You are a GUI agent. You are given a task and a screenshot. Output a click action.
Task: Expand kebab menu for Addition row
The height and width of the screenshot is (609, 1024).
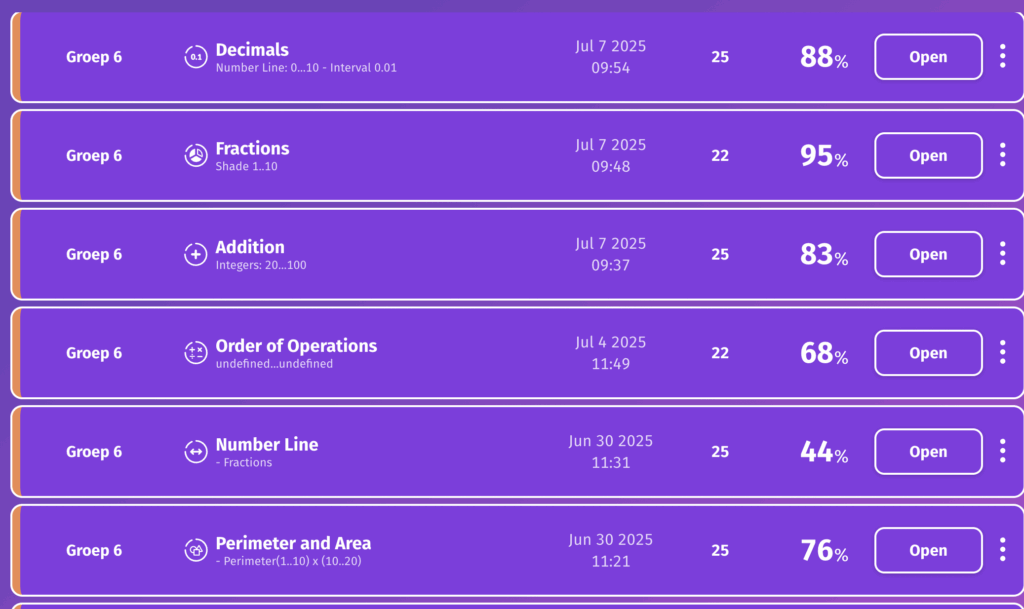pos(1002,254)
